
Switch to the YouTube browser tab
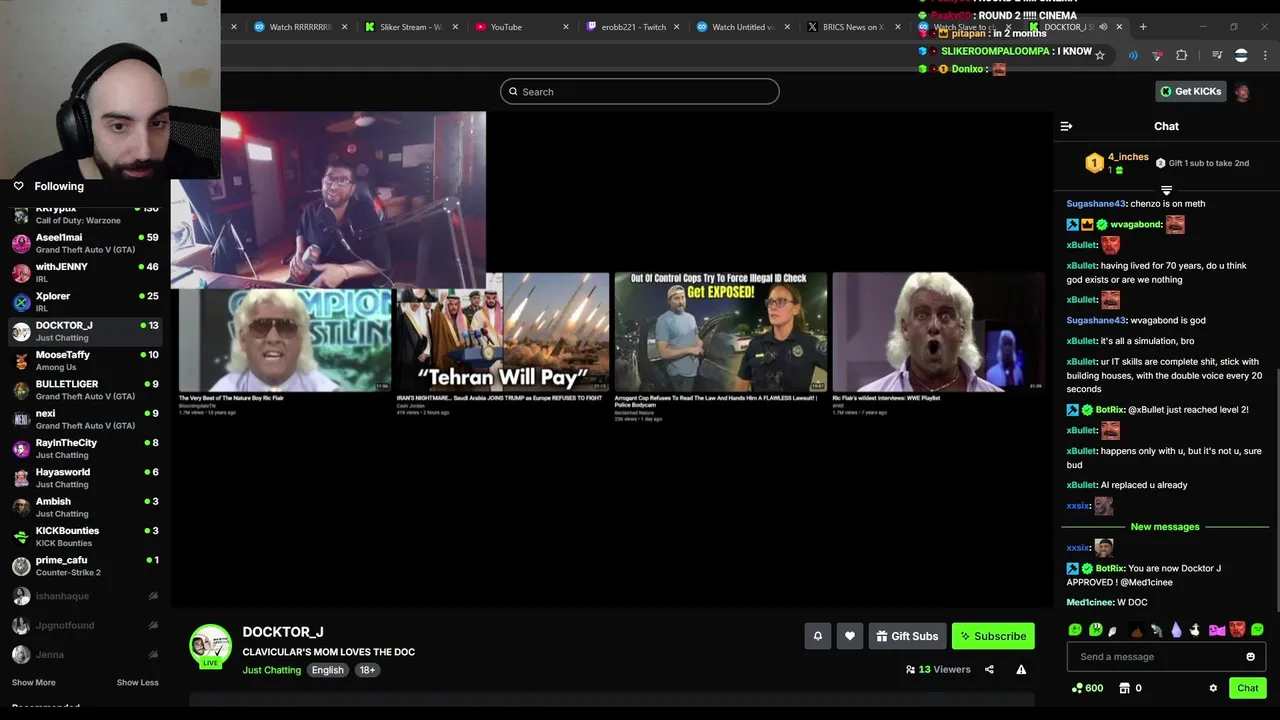coord(520,27)
